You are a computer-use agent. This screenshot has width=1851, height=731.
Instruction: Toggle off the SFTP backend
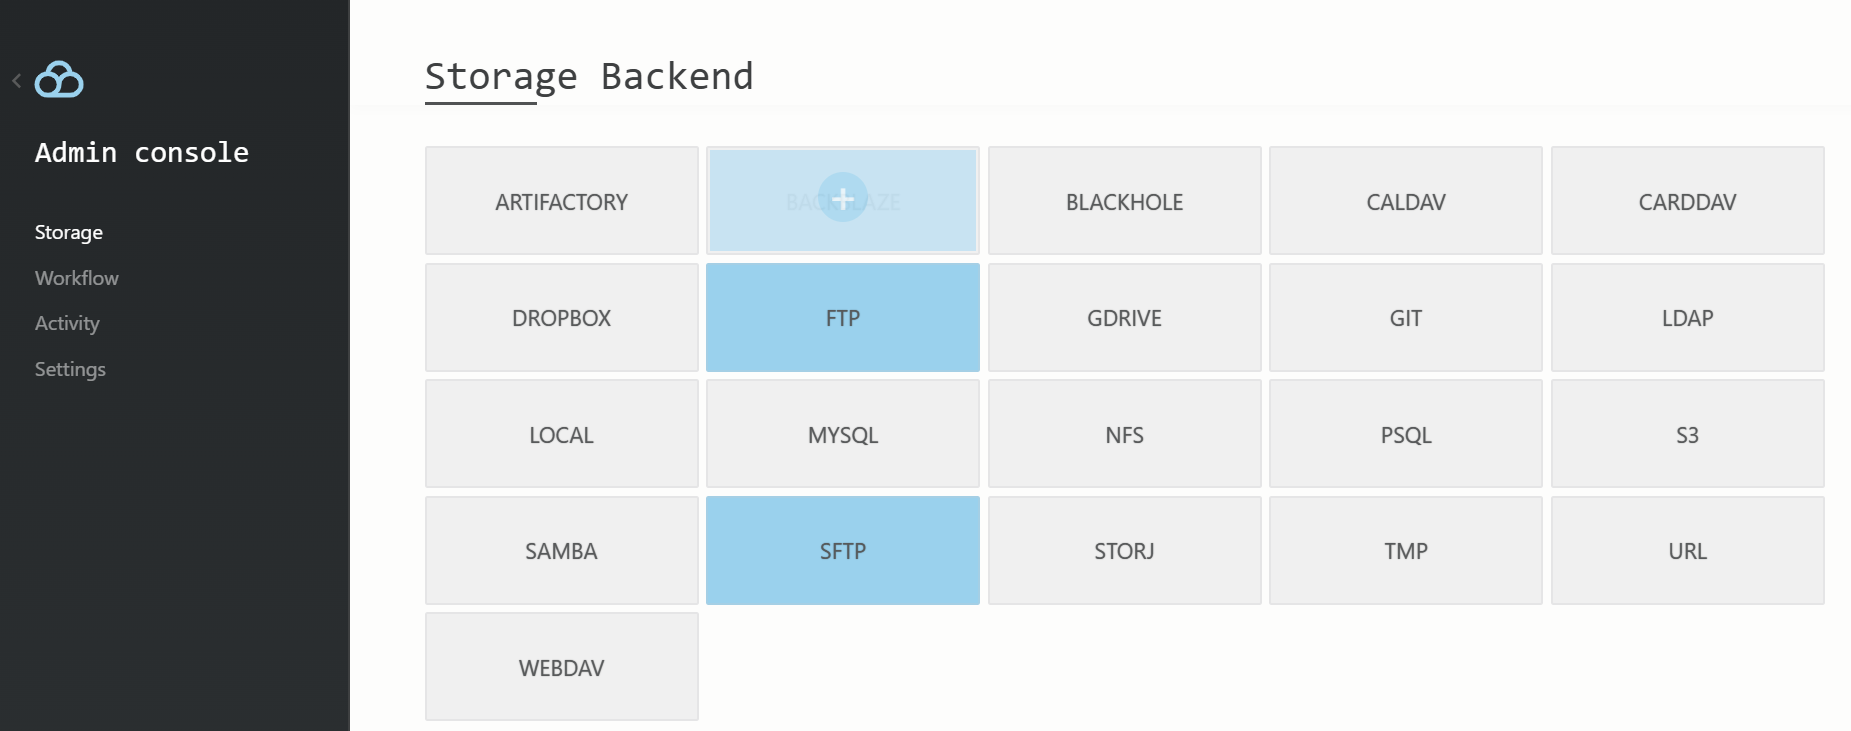coord(842,551)
